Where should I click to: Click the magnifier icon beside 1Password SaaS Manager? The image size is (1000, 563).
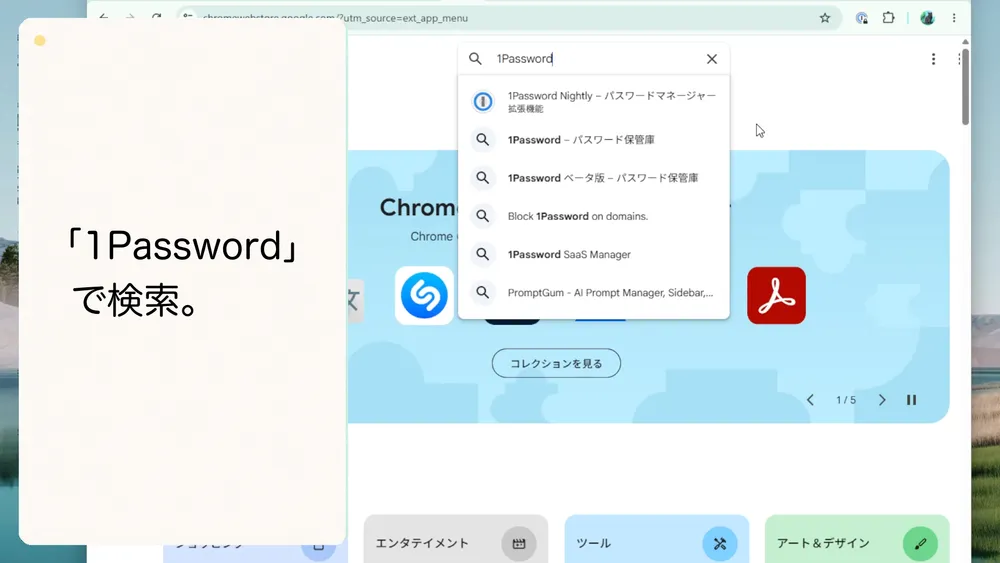[483, 254]
